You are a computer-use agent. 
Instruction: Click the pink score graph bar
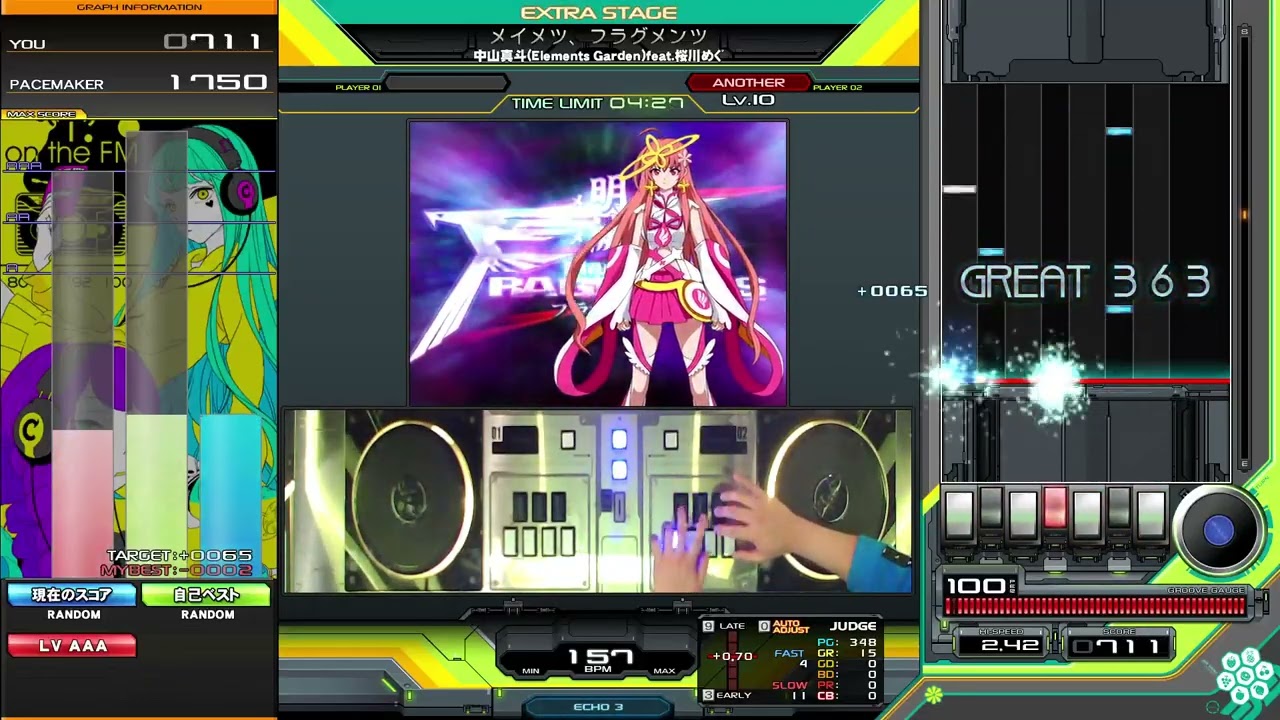(x=82, y=504)
